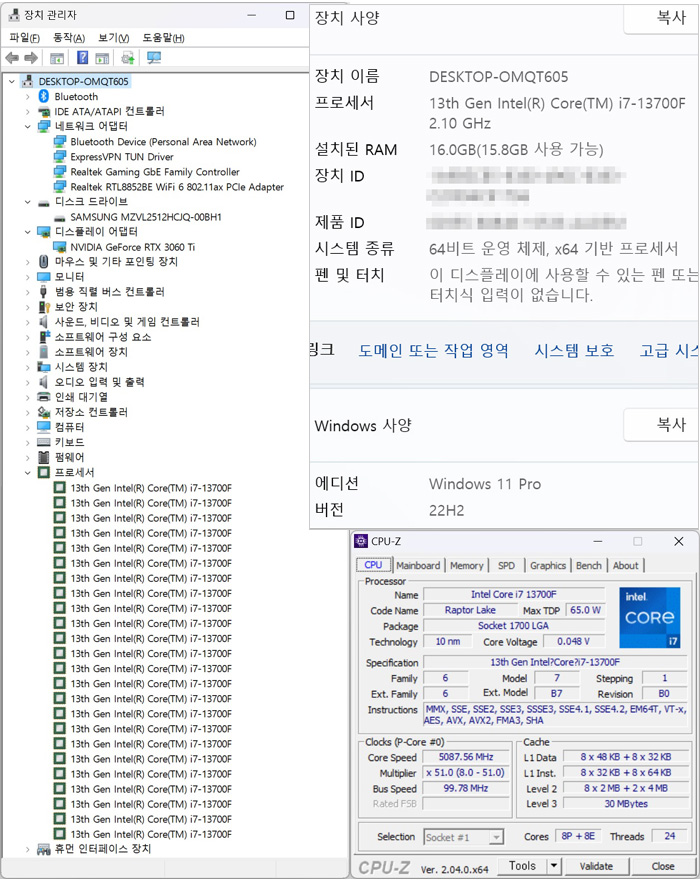The height and width of the screenshot is (883, 700).
Task: Switch to the Memory tab in CPU-Z
Action: click(467, 565)
